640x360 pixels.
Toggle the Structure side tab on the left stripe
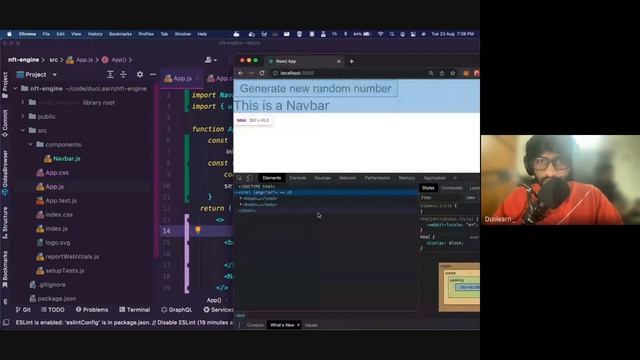click(x=5, y=222)
